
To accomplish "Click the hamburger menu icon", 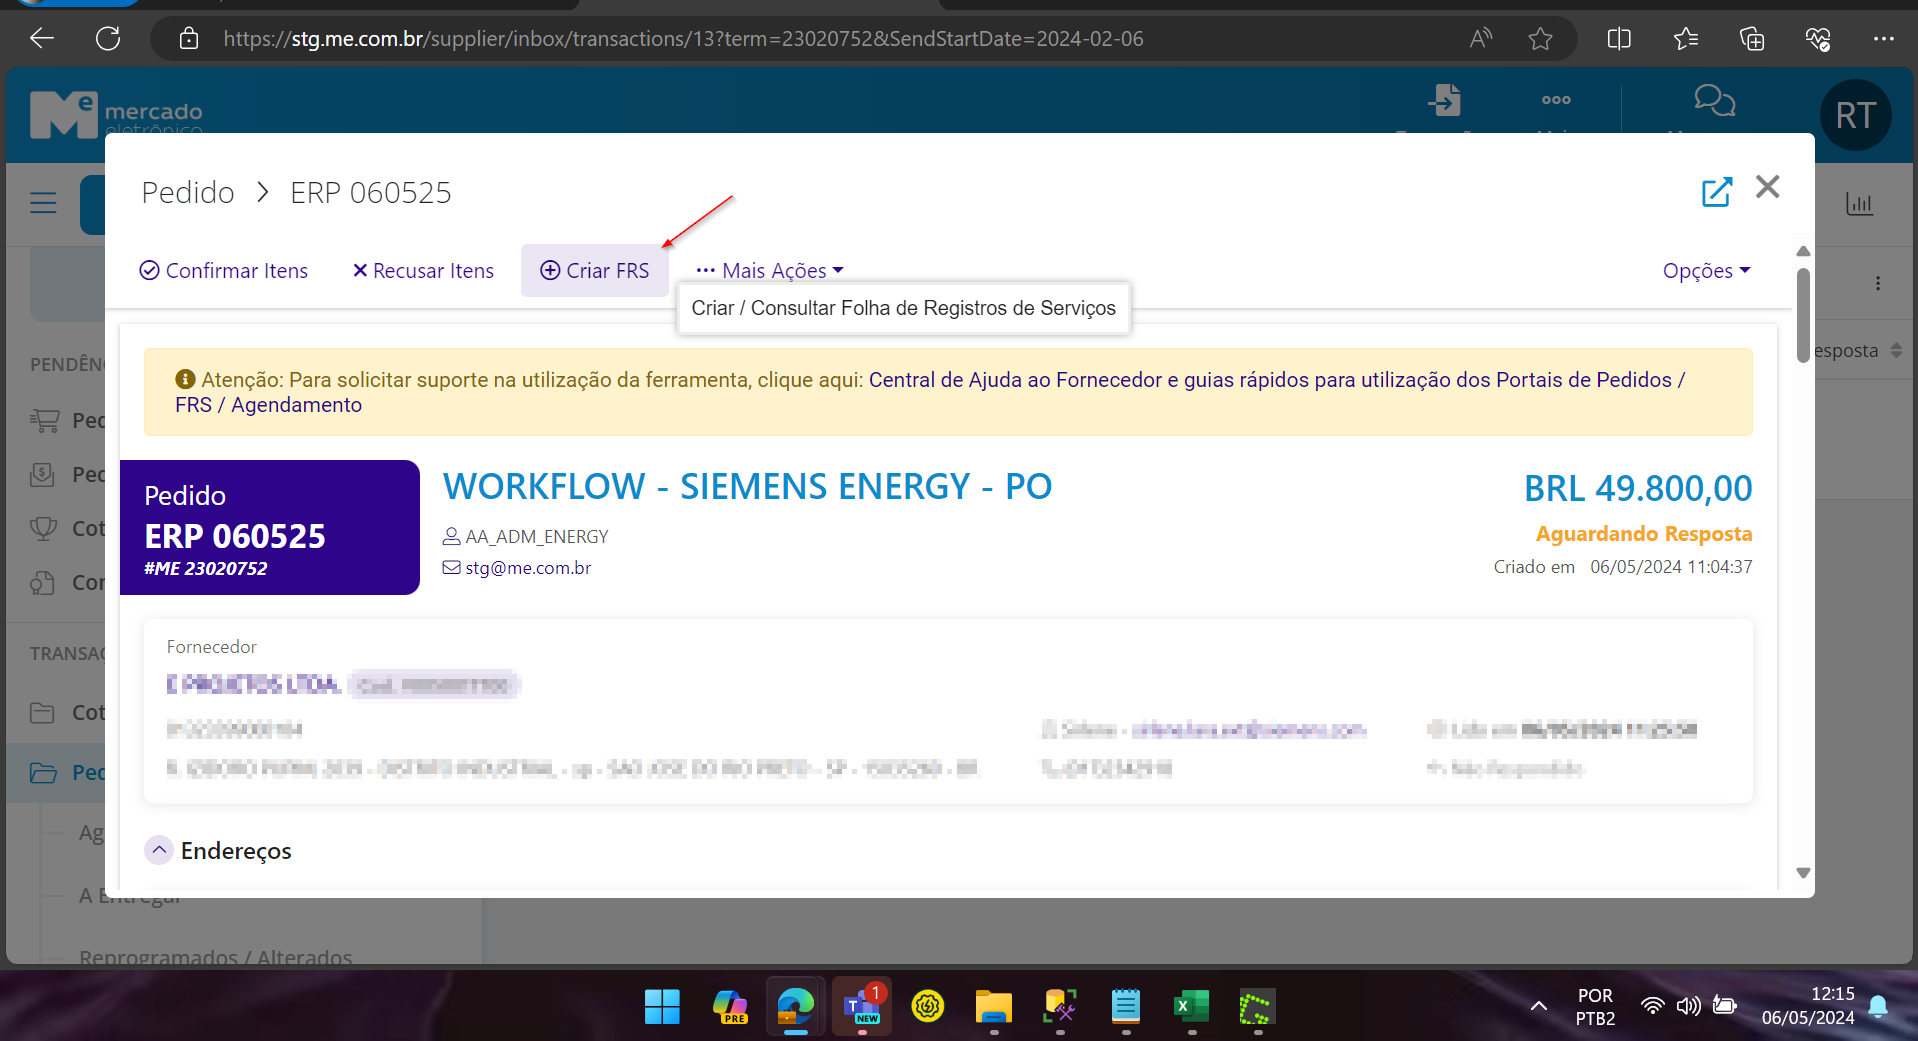I will [x=43, y=203].
